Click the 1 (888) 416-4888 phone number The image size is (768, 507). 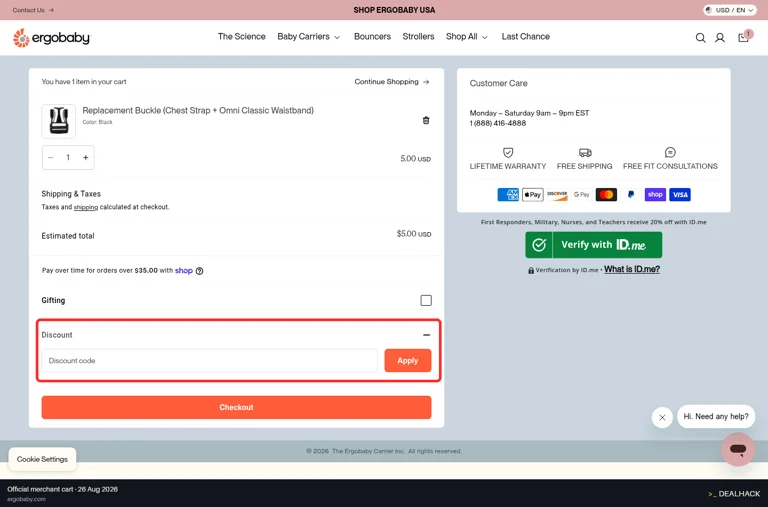pos(498,123)
